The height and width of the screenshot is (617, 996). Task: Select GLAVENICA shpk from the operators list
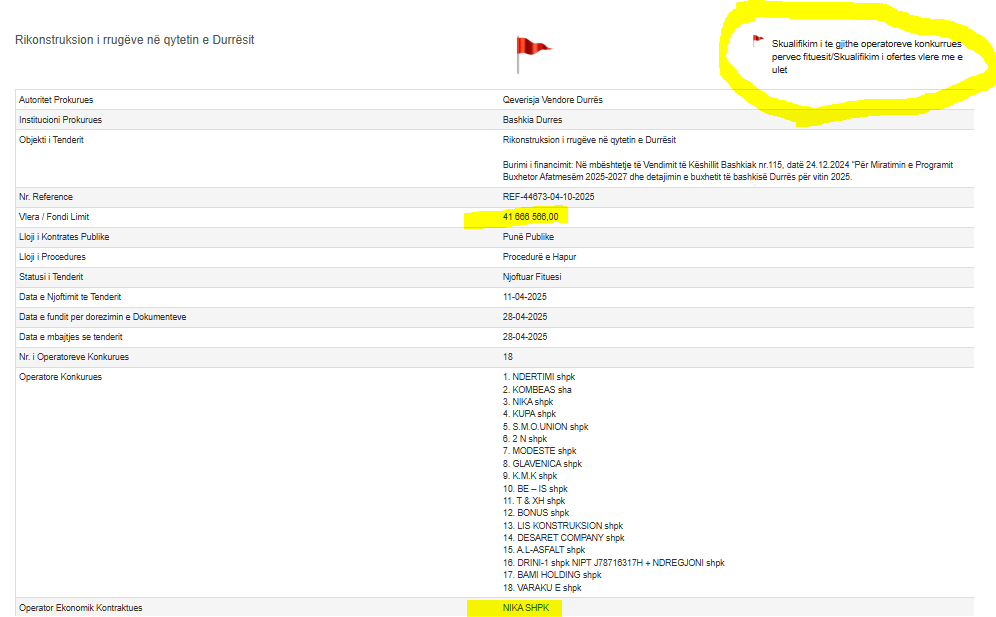(x=542, y=464)
